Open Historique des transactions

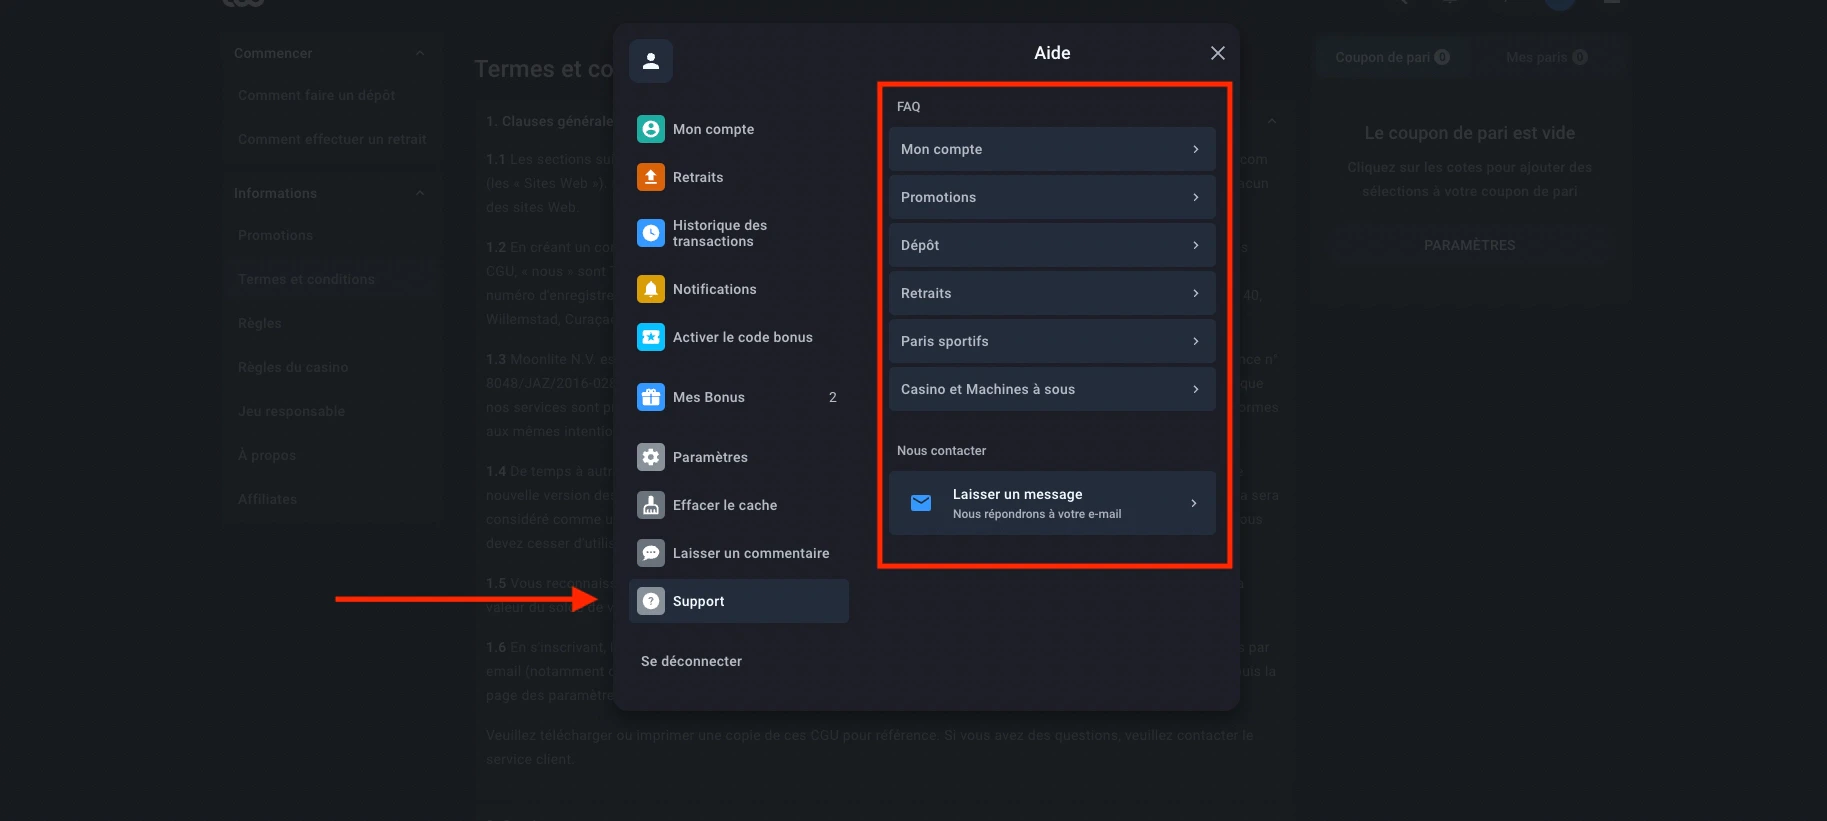[739, 233]
